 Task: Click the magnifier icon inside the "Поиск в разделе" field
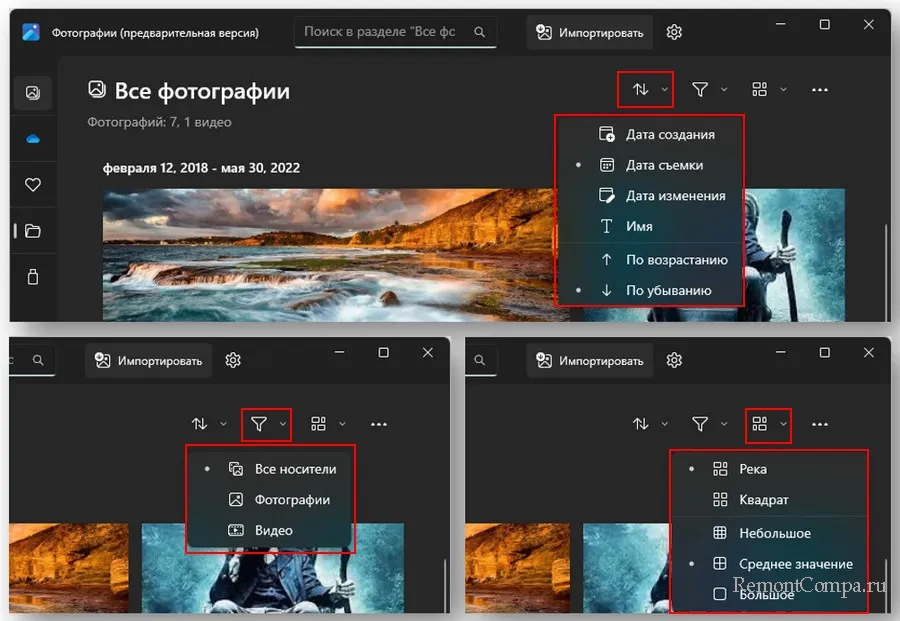(479, 32)
